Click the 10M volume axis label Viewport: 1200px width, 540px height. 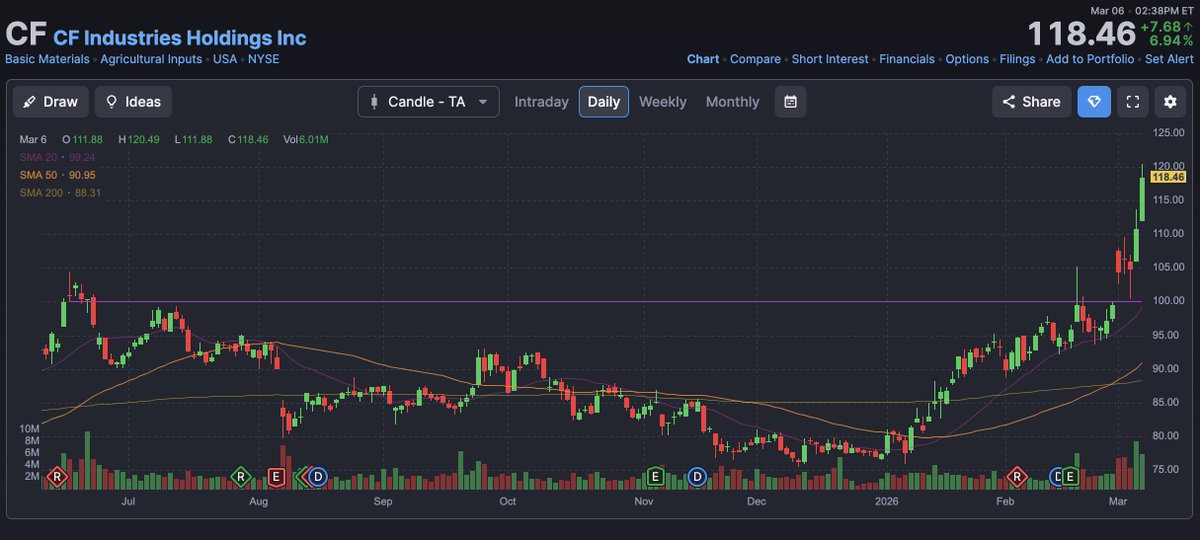(29, 428)
